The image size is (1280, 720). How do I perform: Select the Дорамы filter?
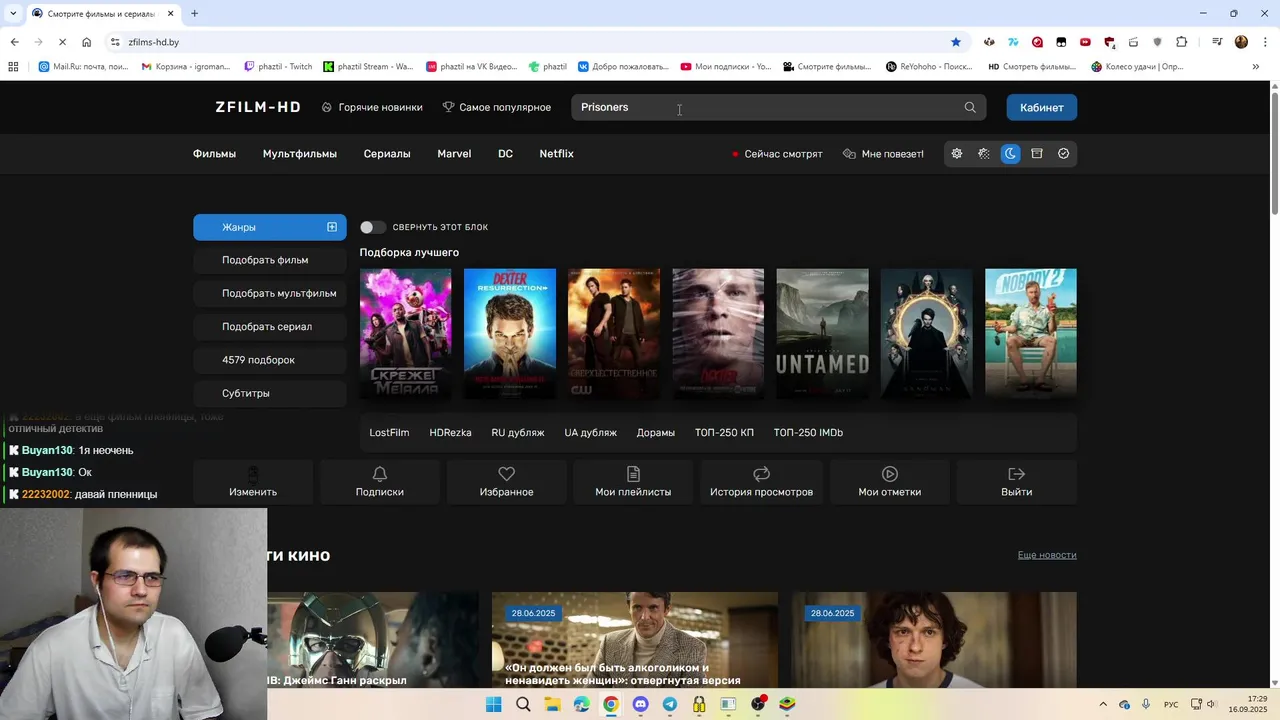click(656, 433)
